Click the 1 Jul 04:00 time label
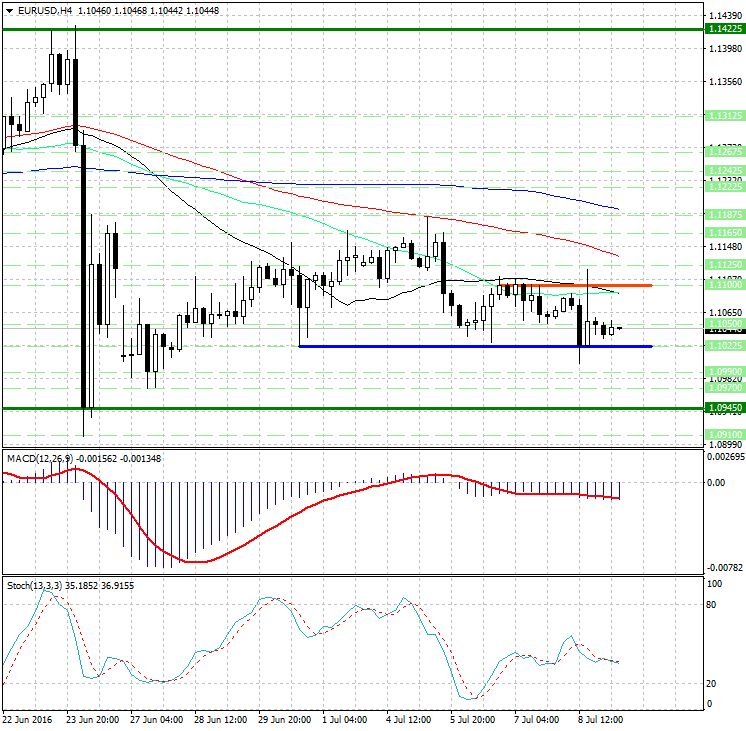 344,719
